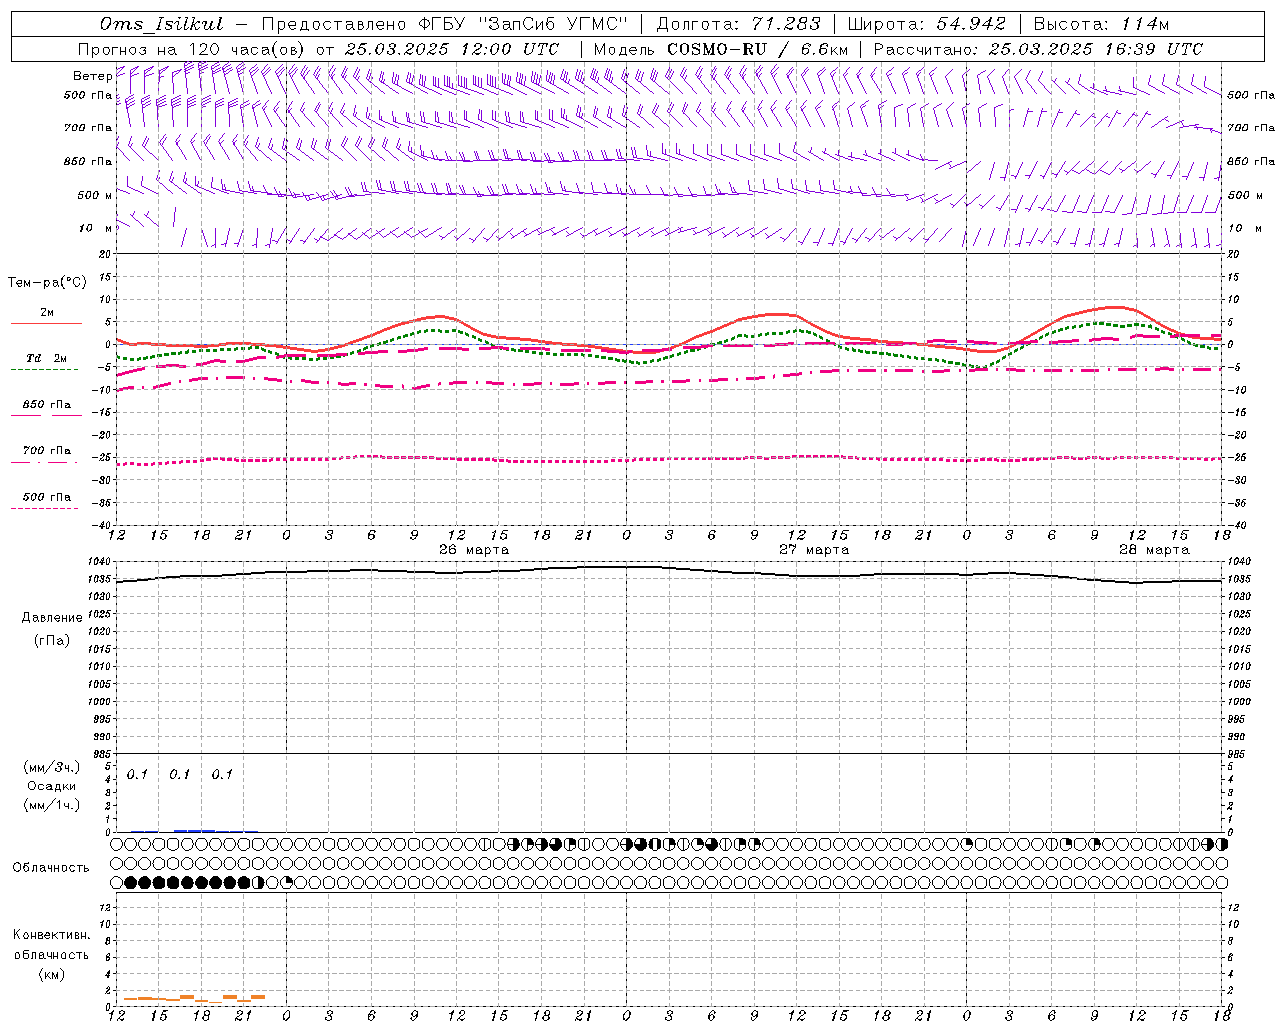Click the station name Oms_Isilkul in the header
This screenshot has width=1280, height=1024.
tap(160, 24)
